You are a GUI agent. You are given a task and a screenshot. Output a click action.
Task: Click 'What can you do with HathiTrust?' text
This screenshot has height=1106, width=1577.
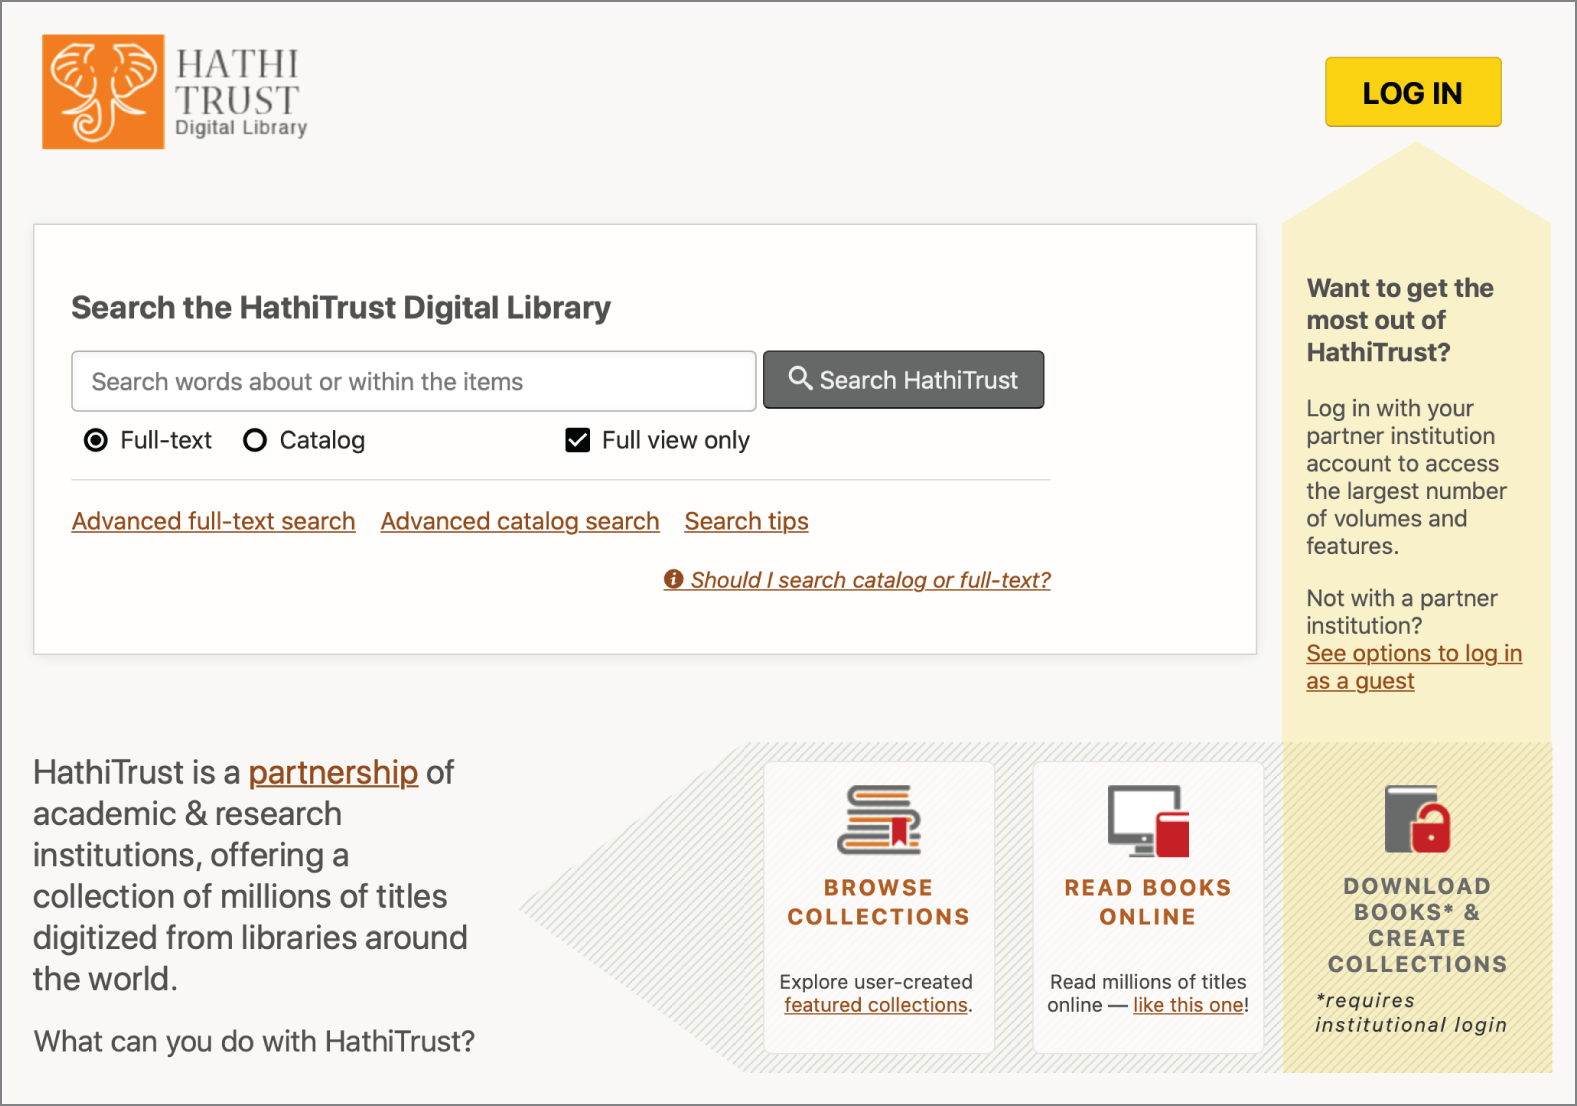(x=254, y=1041)
